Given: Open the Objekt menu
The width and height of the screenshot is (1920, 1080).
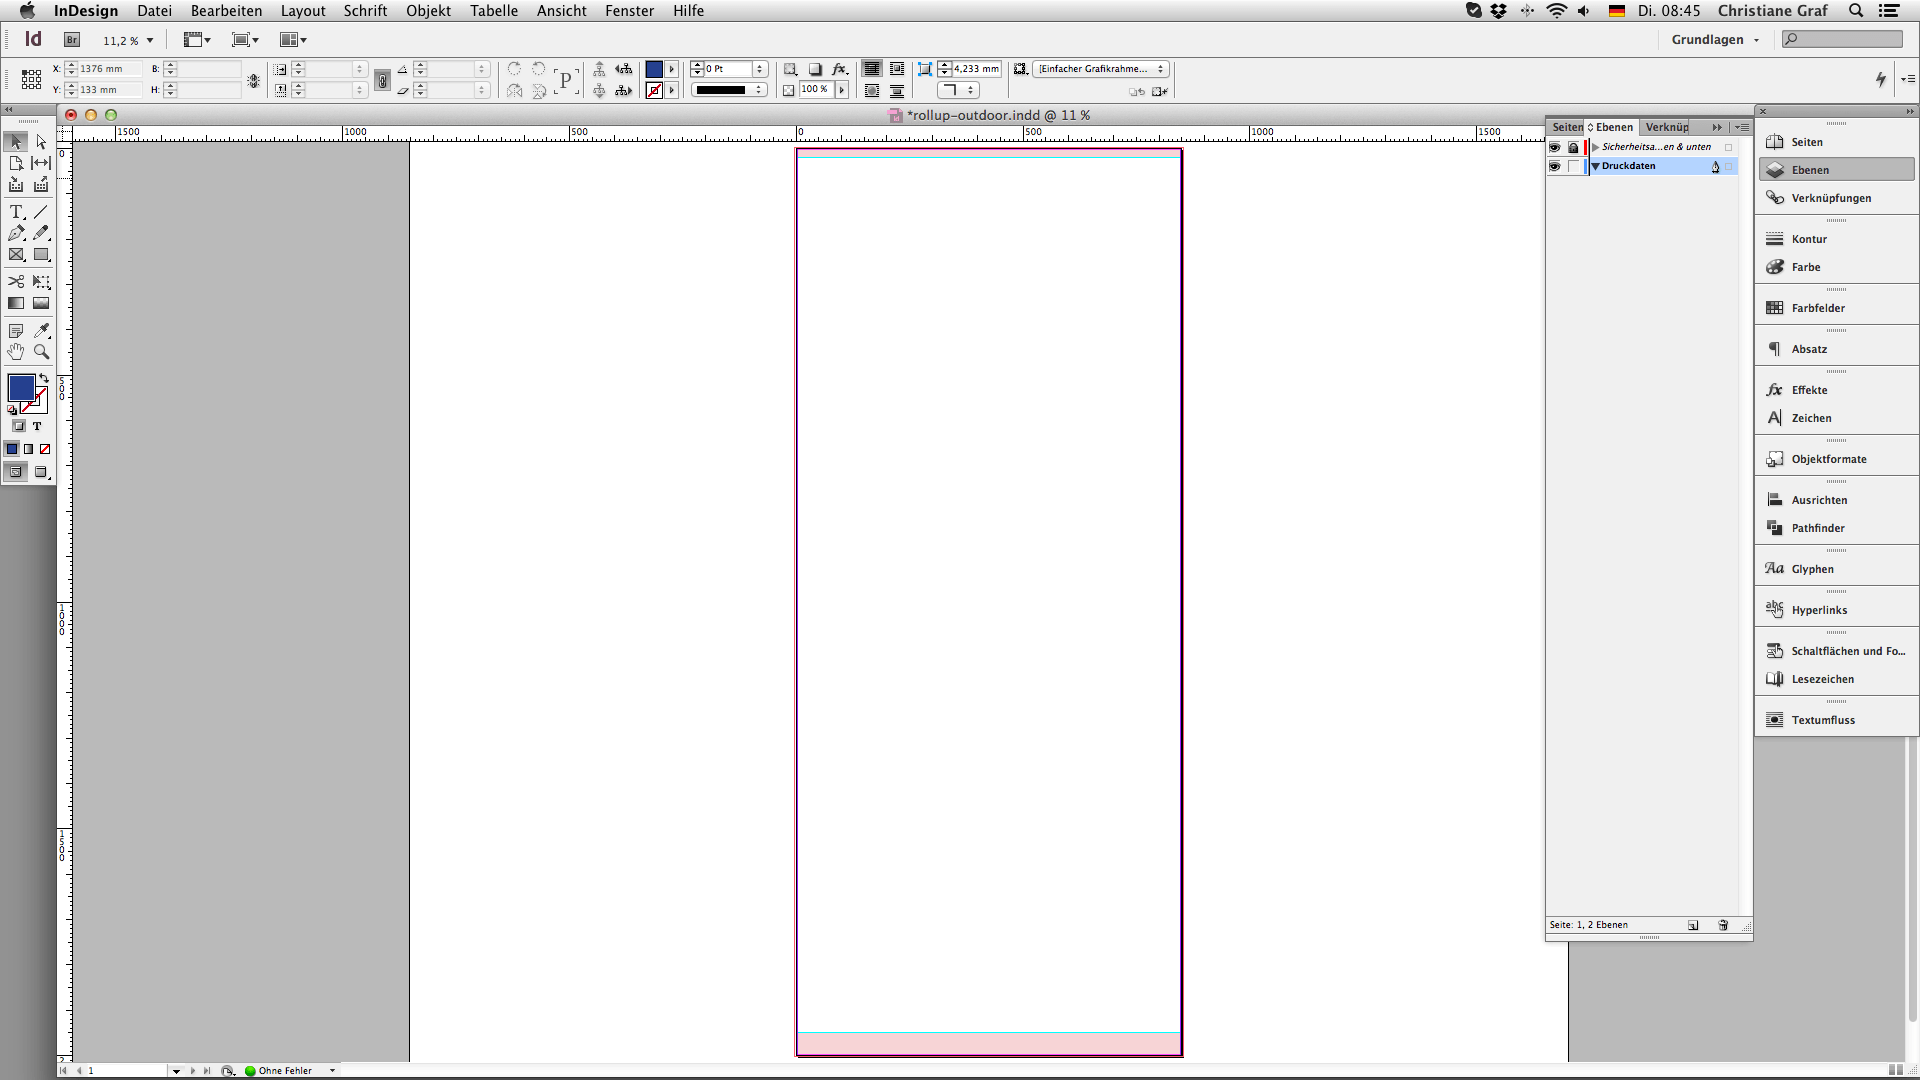Looking at the screenshot, I should click(x=428, y=11).
